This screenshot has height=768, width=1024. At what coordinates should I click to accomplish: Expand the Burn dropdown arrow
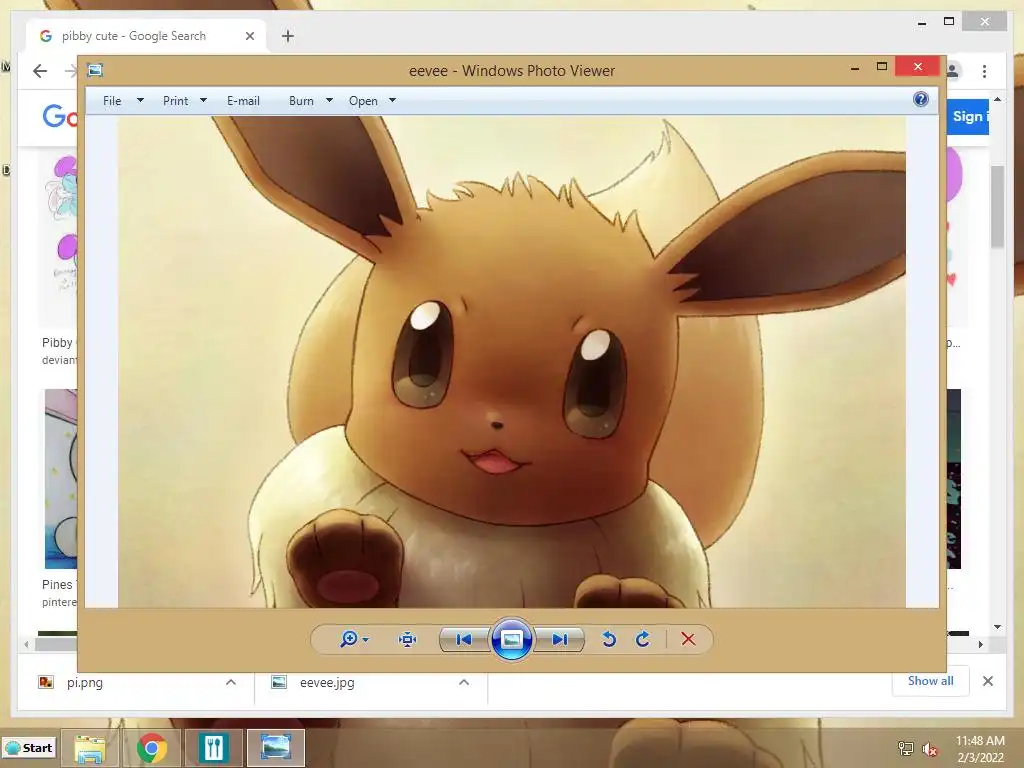click(329, 101)
